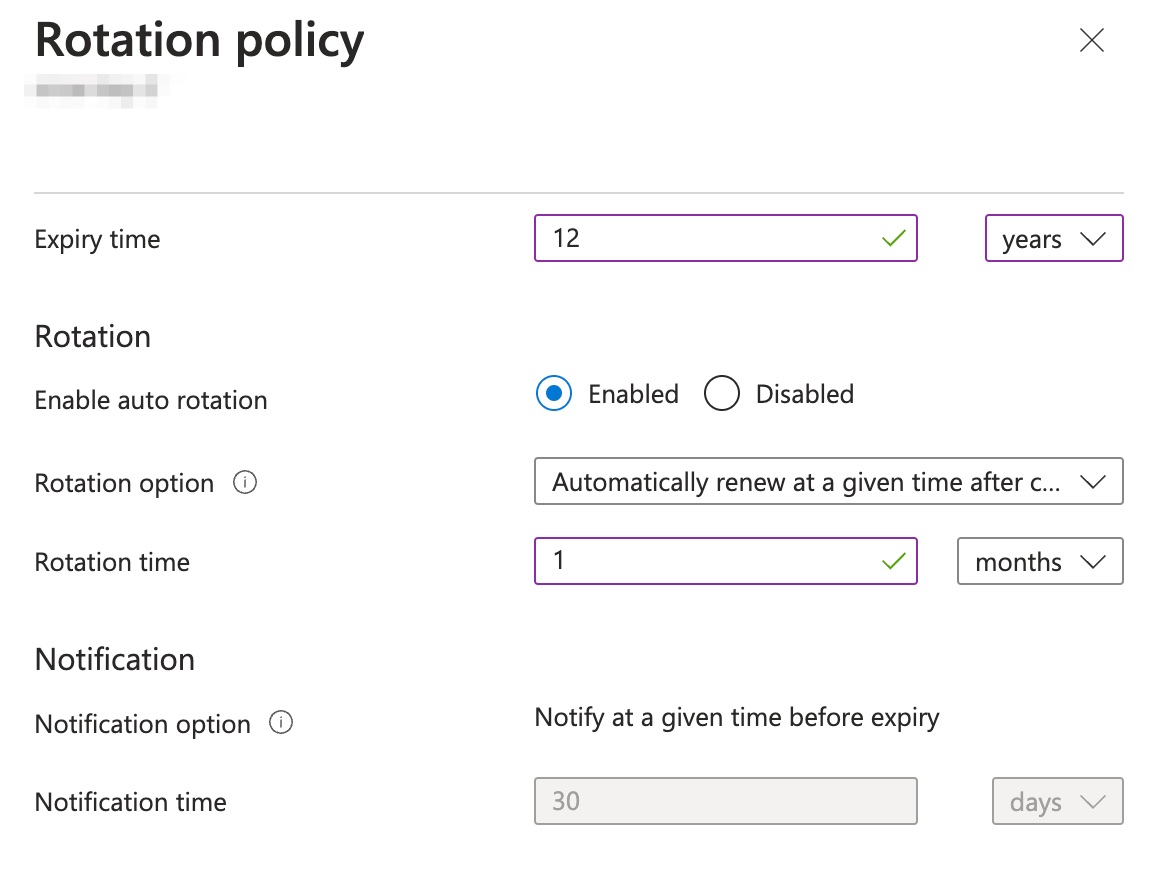
Task: Click the Rotation section heading
Action: point(92,337)
